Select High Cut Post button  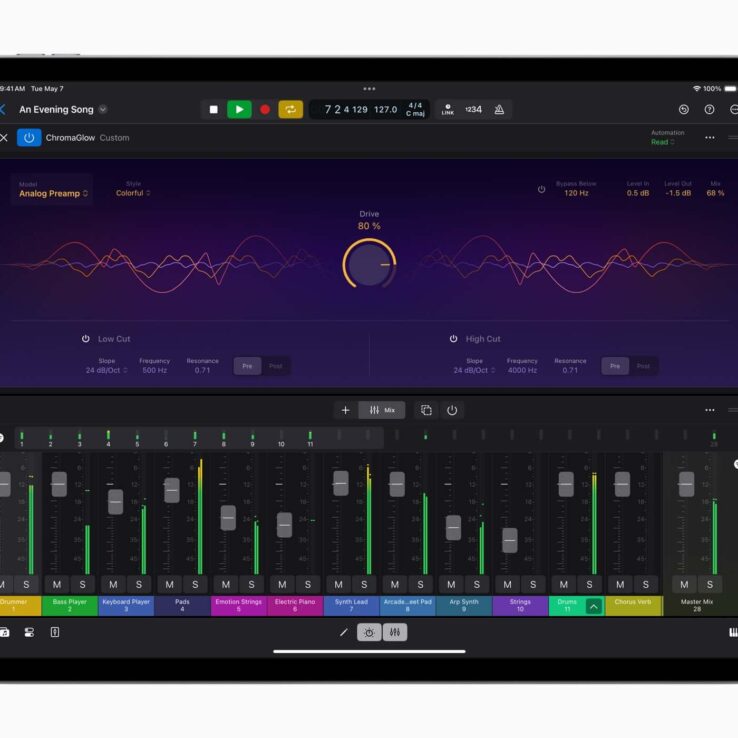pyautogui.click(x=643, y=366)
